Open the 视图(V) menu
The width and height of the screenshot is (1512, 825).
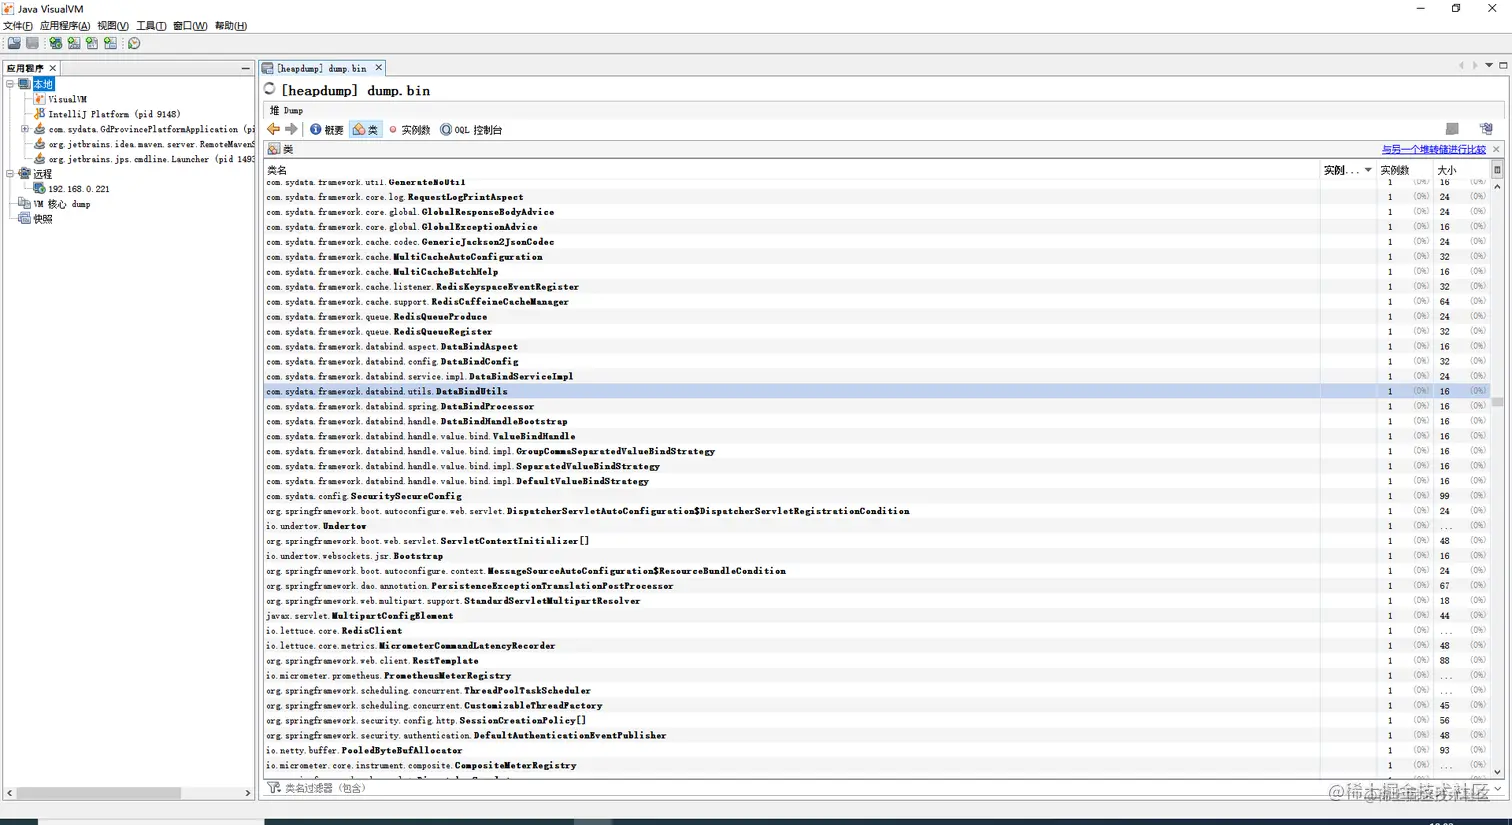[x=112, y=26]
